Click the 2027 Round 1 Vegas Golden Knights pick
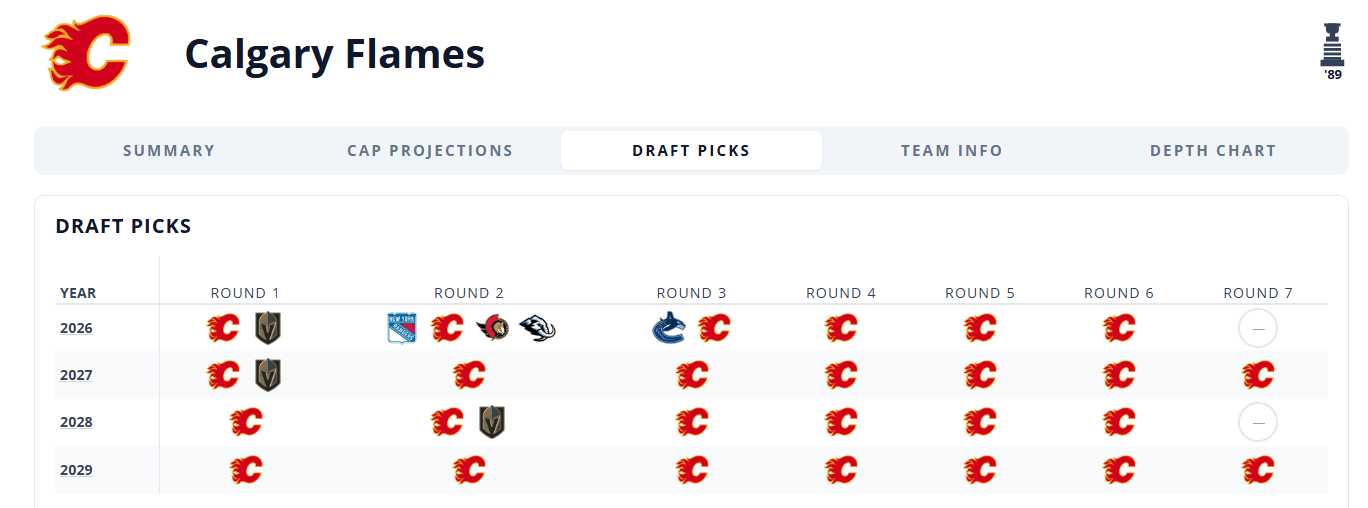 (268, 375)
